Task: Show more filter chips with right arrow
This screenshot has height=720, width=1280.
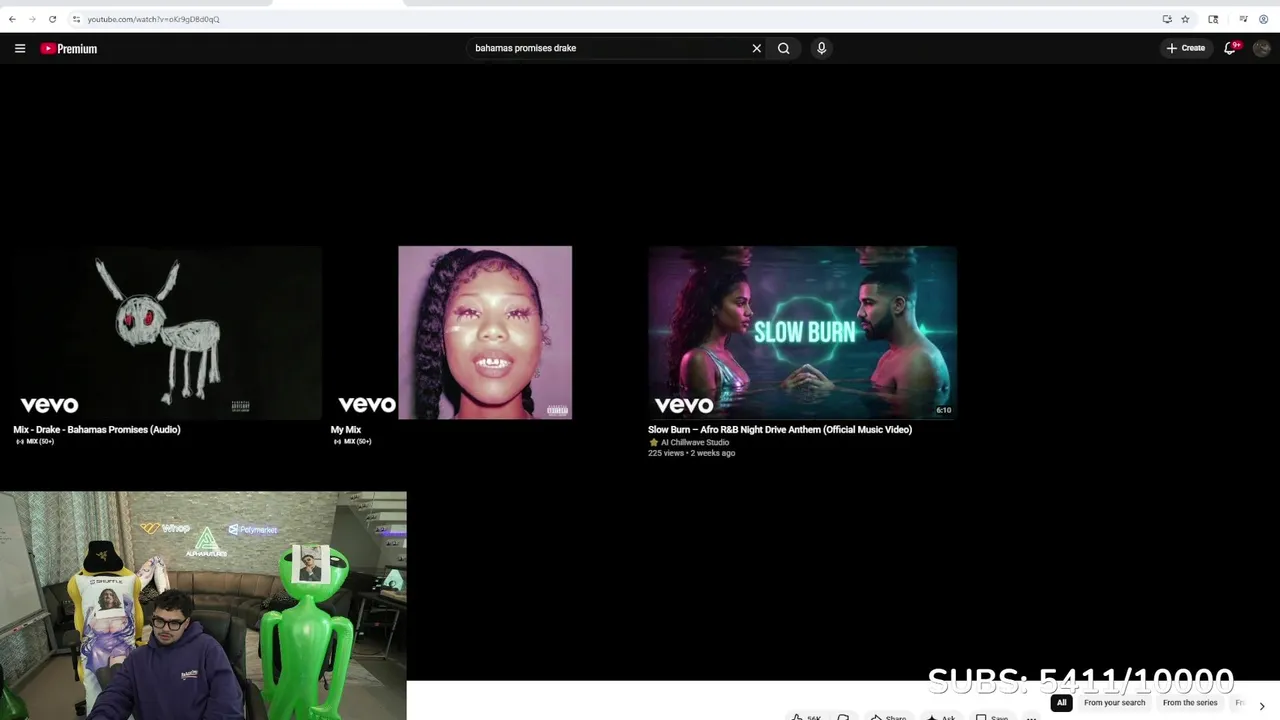Action: (1262, 706)
